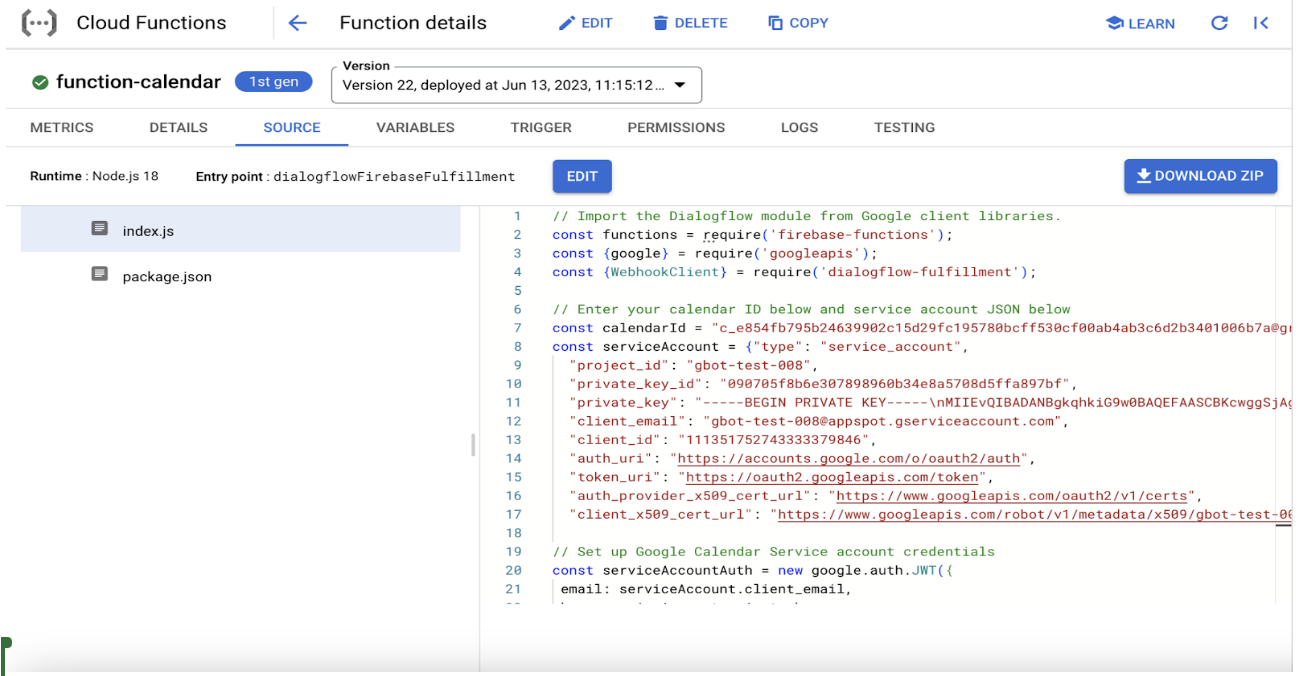
Task: Collapse the side panel with arrow icon
Action: [x=1261, y=23]
